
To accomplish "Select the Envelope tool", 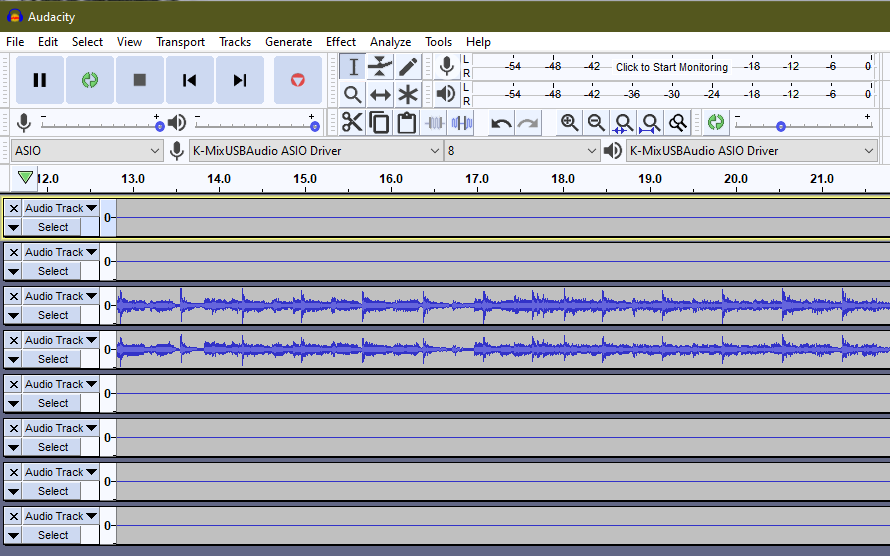I will pos(380,67).
